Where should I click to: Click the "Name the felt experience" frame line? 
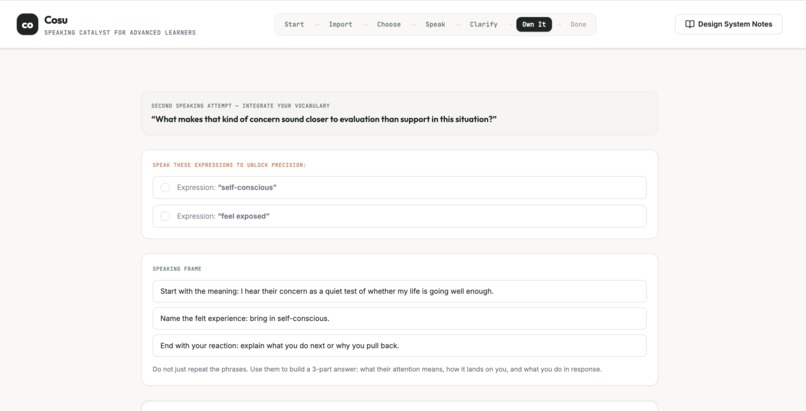point(399,319)
